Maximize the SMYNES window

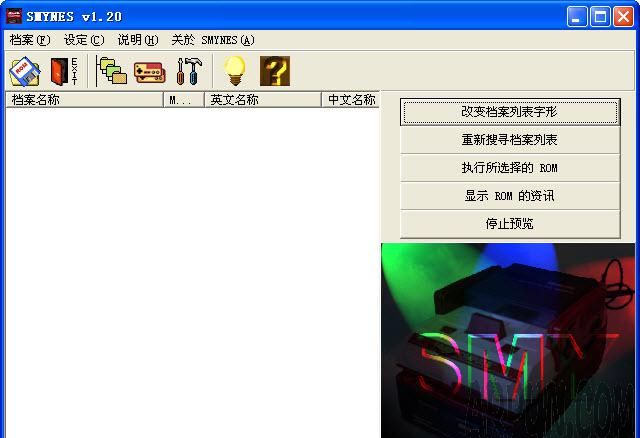click(x=600, y=17)
